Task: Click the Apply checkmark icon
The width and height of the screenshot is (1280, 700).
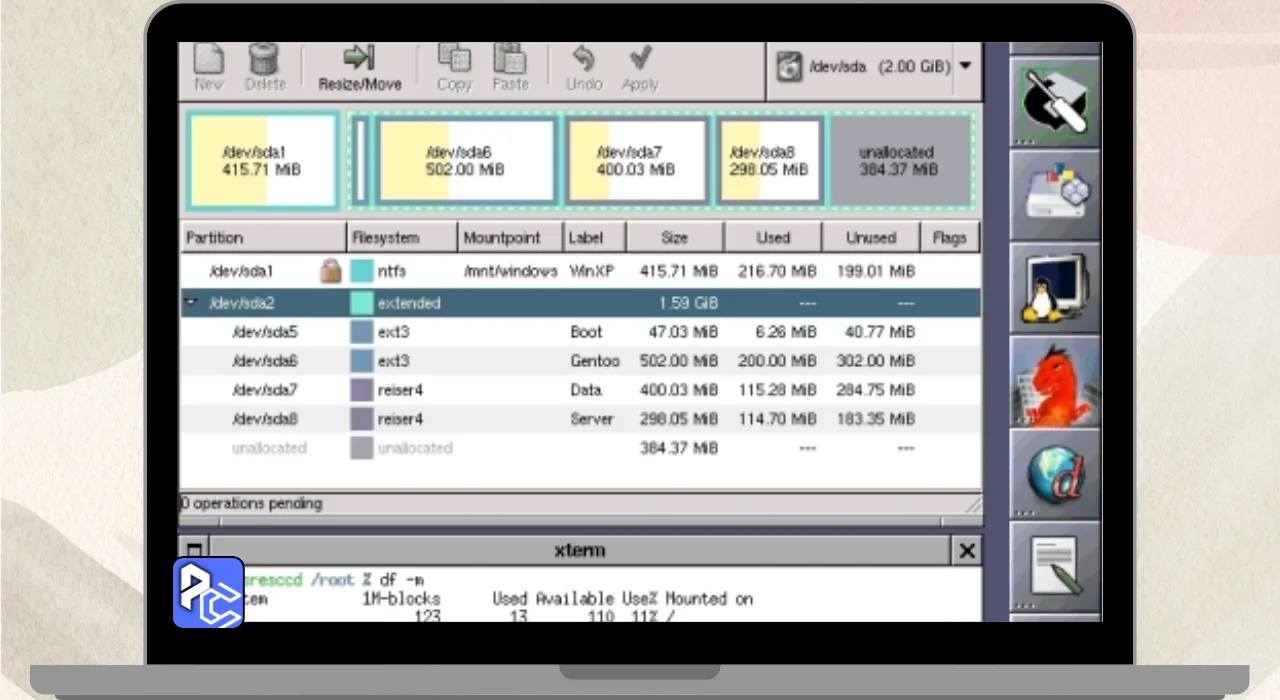Action: tap(640, 58)
